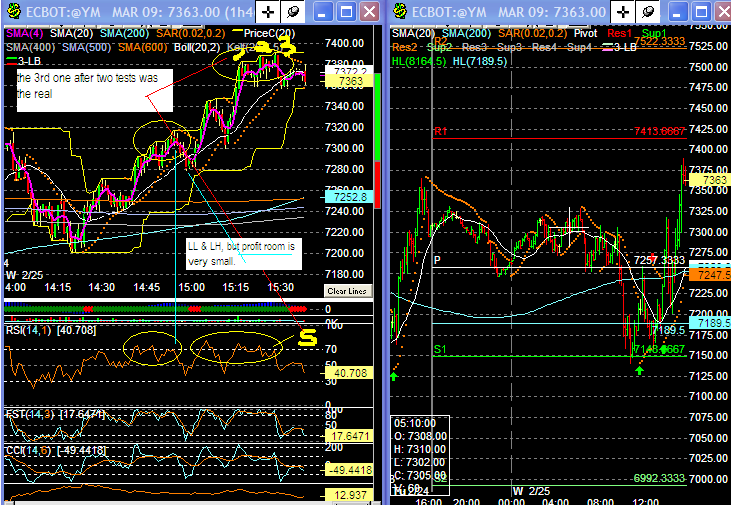Click the S1 pivot line label
733x505 pixels.
440,349
